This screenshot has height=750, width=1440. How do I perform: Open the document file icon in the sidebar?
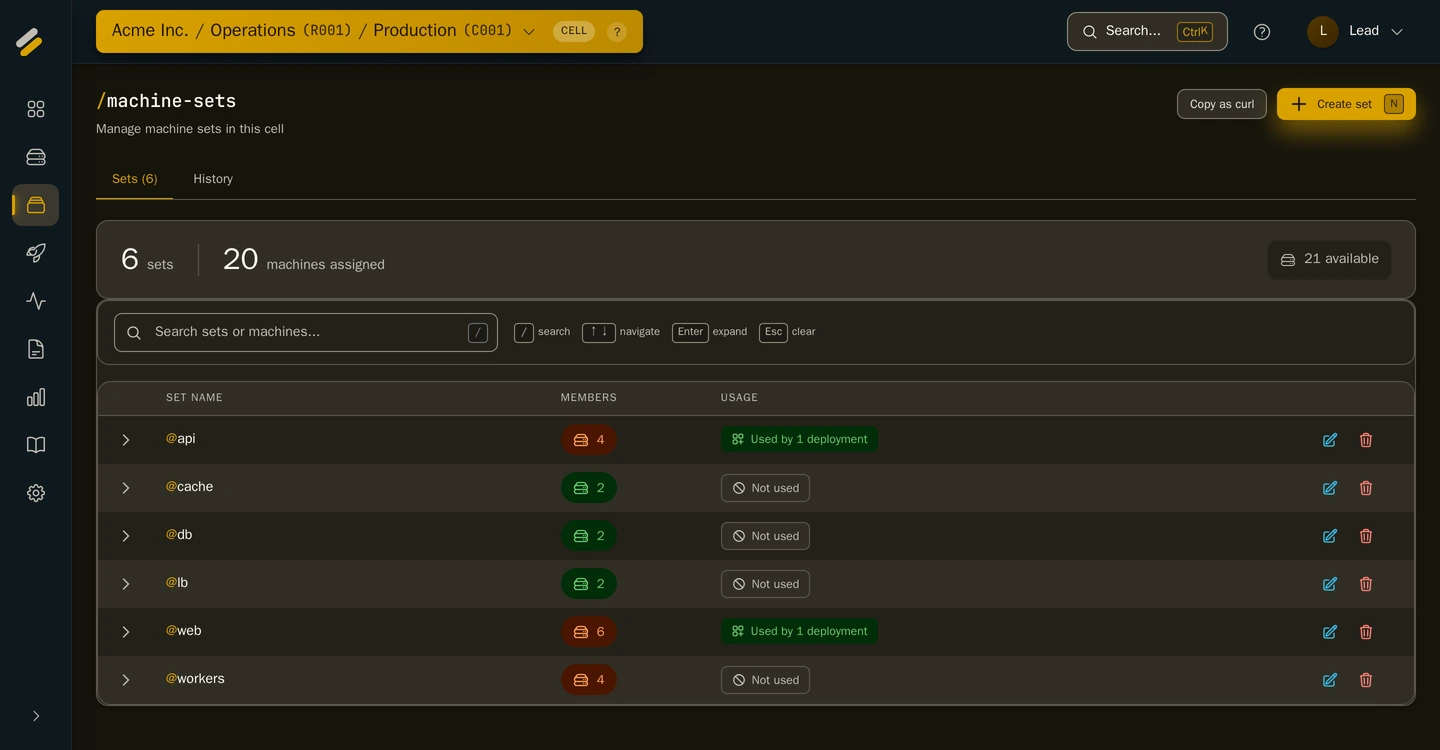[x=36, y=349]
